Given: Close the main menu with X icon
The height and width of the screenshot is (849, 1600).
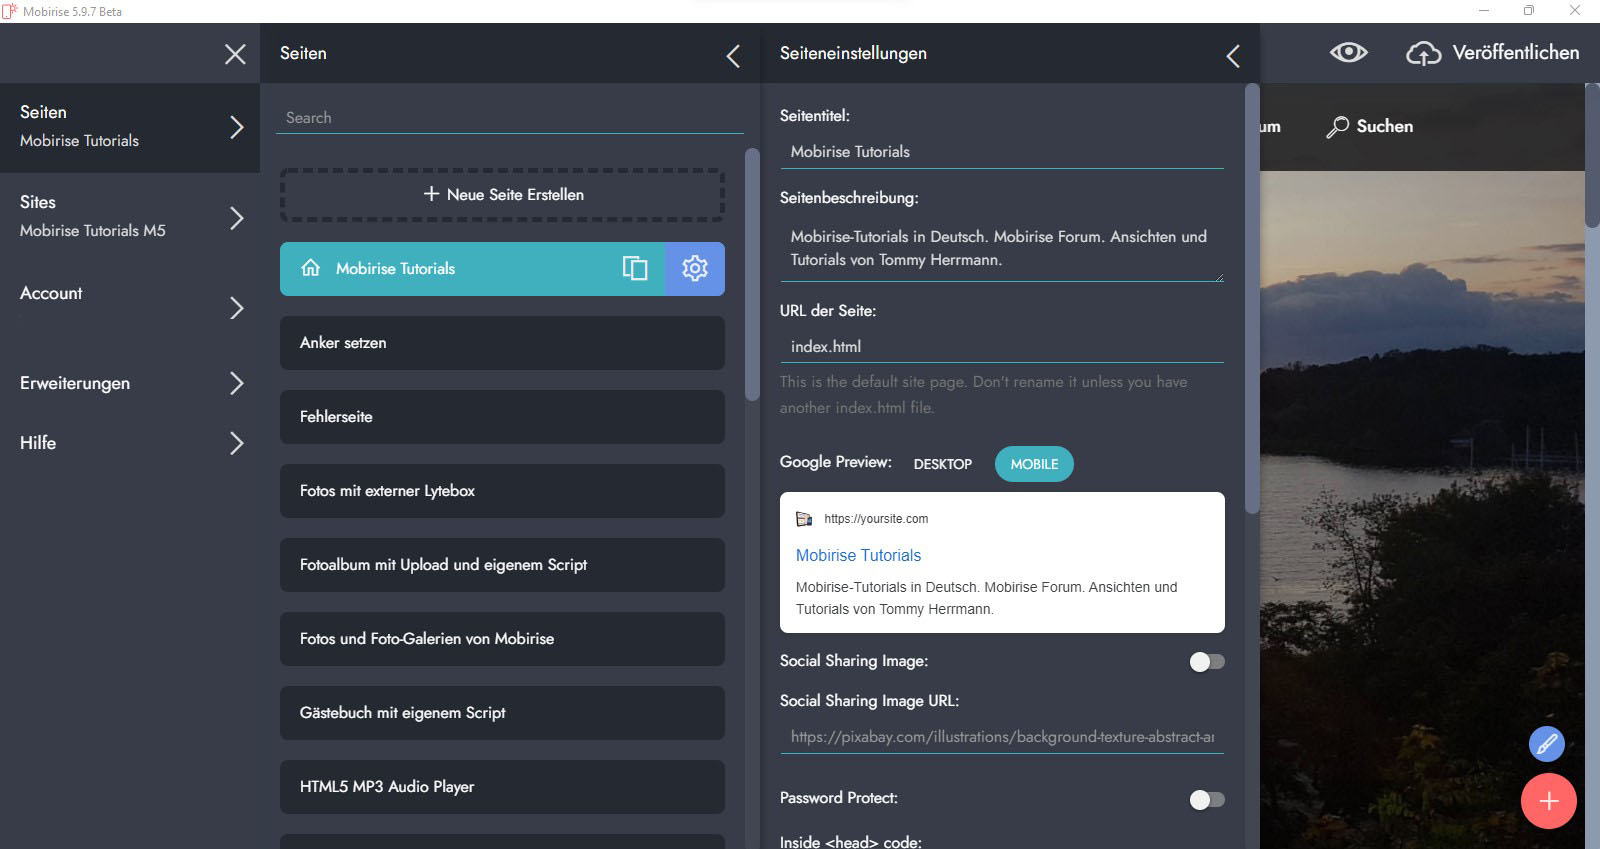Looking at the screenshot, I should [235, 54].
